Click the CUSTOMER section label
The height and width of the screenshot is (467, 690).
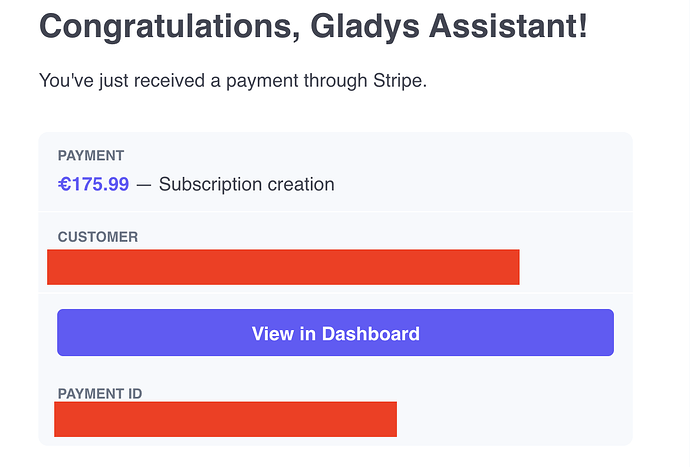pos(98,237)
